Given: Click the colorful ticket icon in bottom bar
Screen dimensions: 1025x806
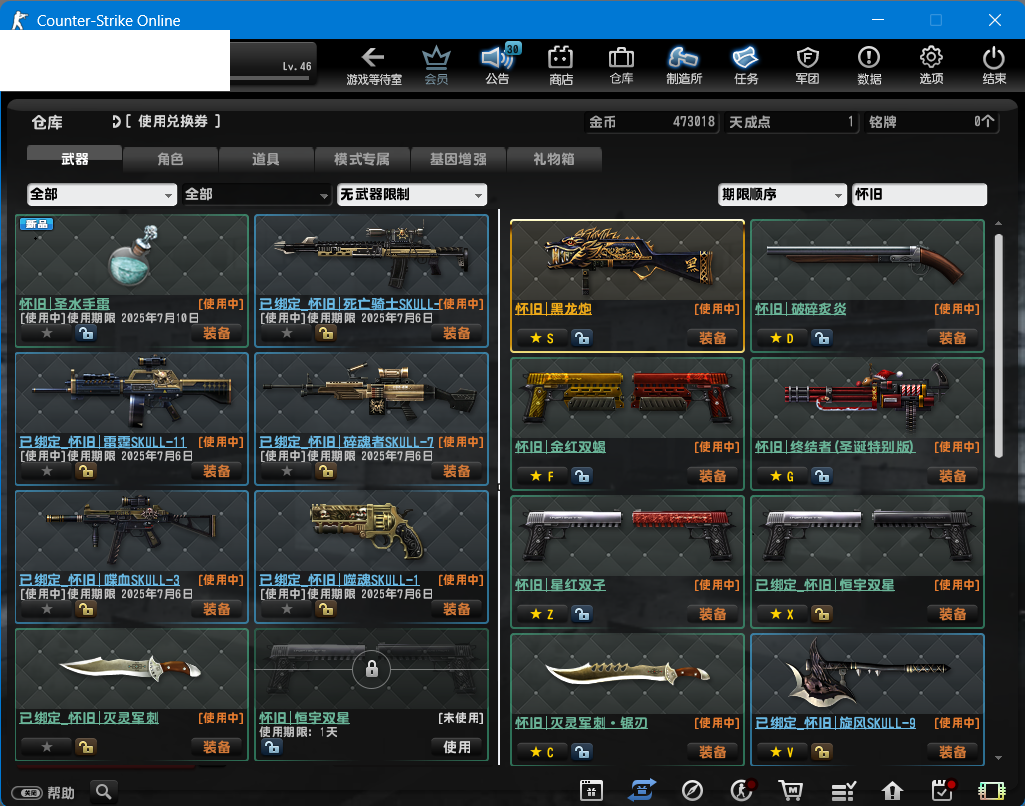Looking at the screenshot, I should (991, 790).
